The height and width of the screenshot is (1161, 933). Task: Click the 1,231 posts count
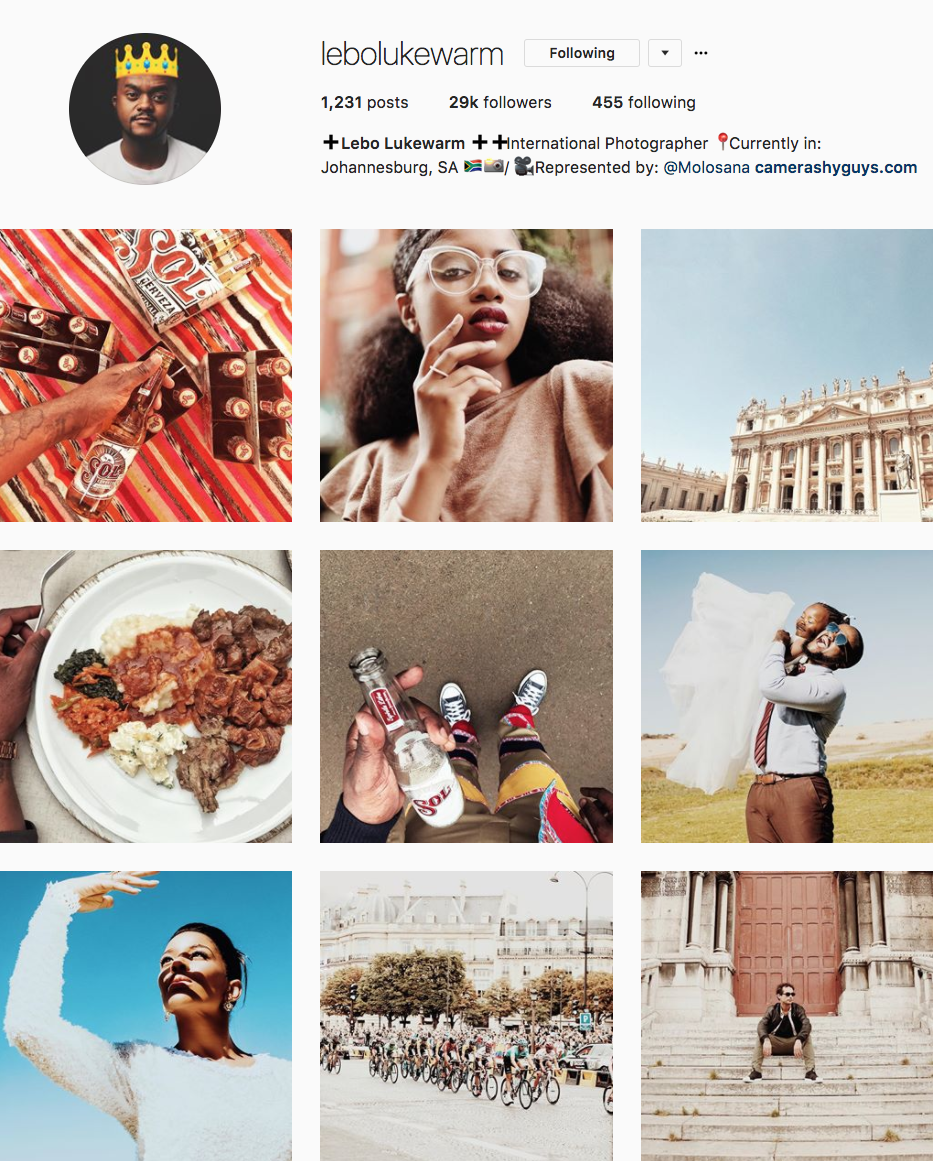click(x=364, y=102)
